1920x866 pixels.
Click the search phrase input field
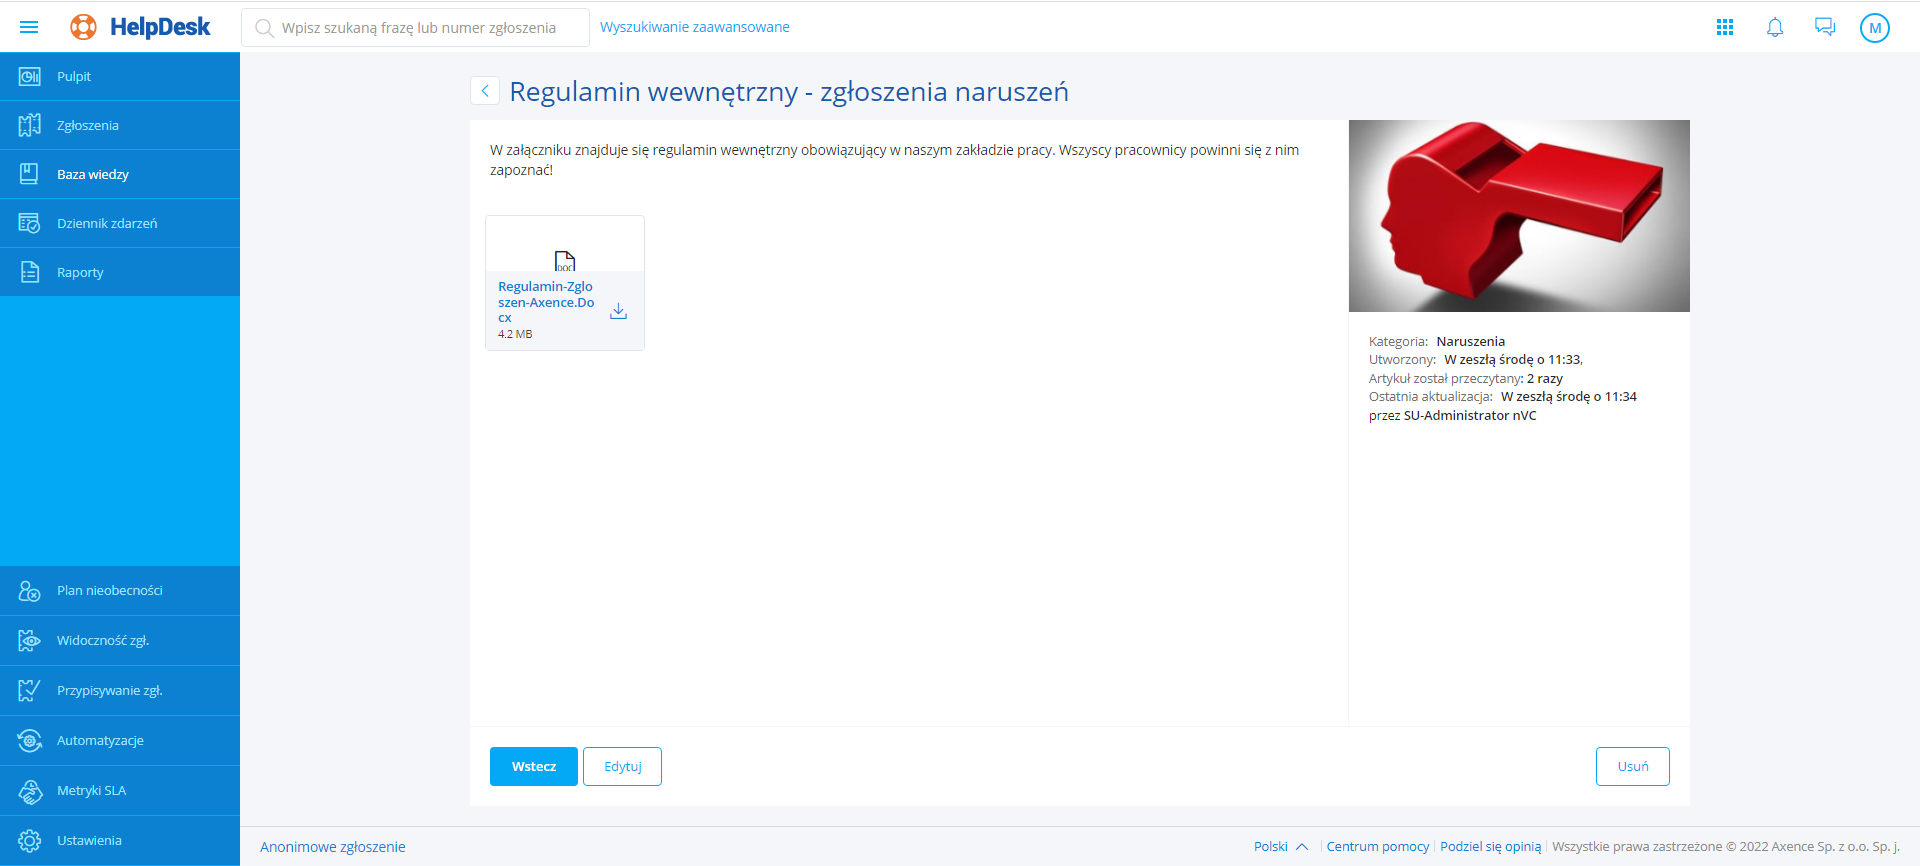tap(418, 28)
